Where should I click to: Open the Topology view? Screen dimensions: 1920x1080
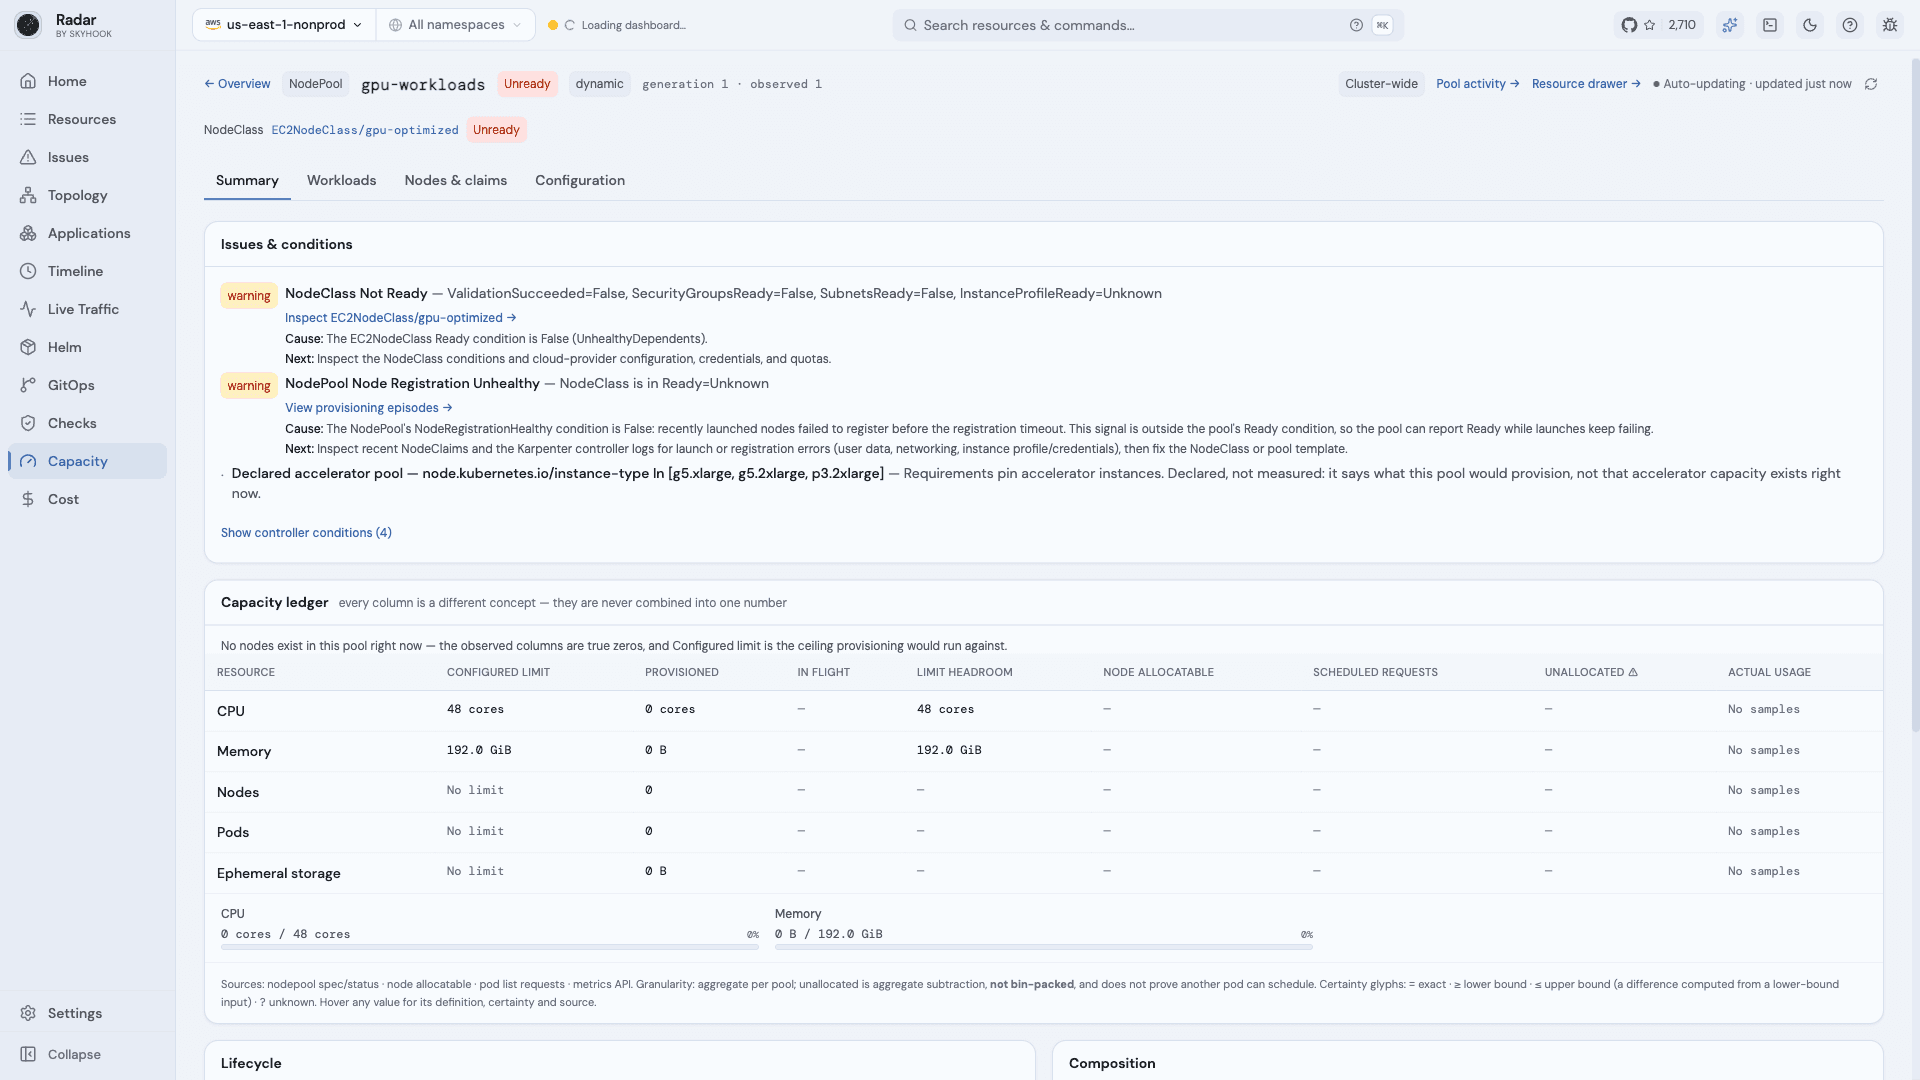click(x=87, y=195)
